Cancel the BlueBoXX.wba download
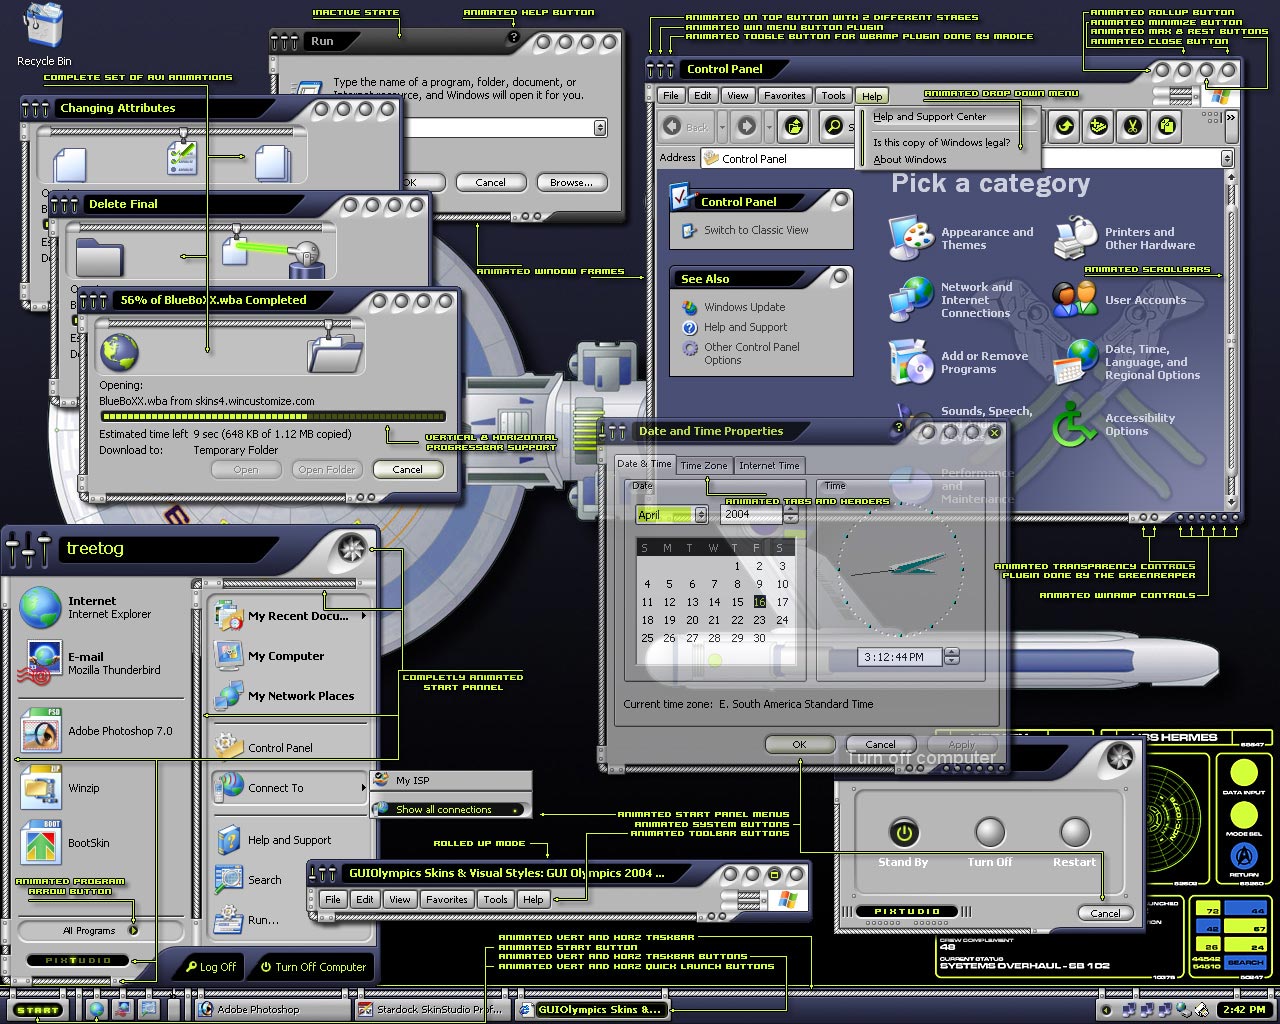This screenshot has height=1024, width=1280. point(407,469)
